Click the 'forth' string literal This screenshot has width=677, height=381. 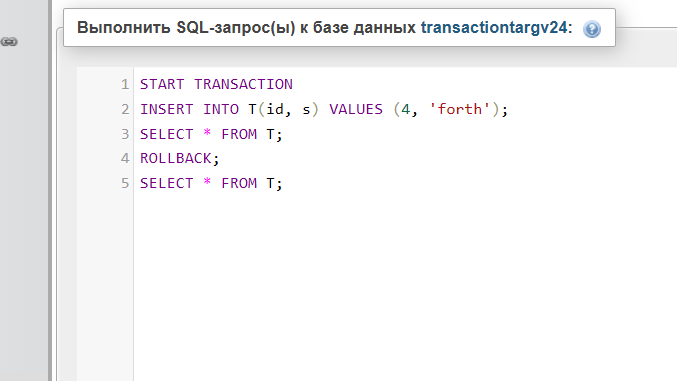point(459,109)
